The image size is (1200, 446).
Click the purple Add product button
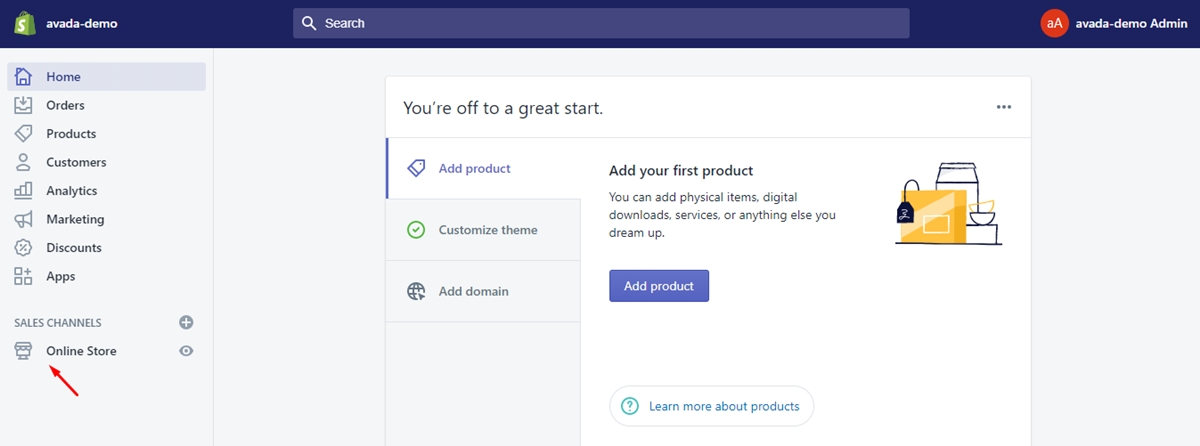(x=659, y=286)
